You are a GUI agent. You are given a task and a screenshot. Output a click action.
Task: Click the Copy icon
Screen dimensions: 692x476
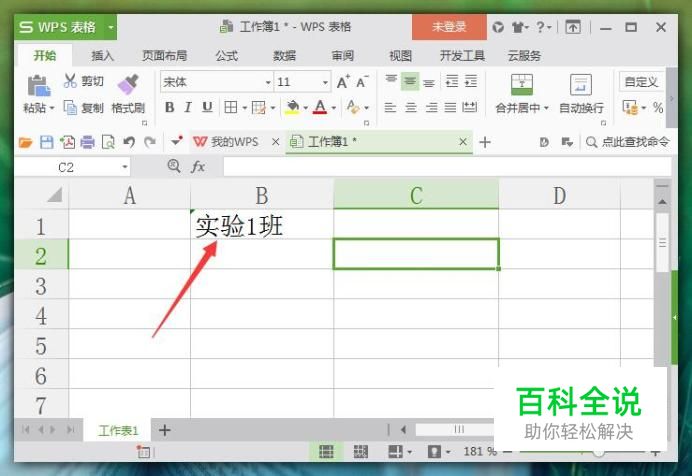pyautogui.click(x=70, y=107)
